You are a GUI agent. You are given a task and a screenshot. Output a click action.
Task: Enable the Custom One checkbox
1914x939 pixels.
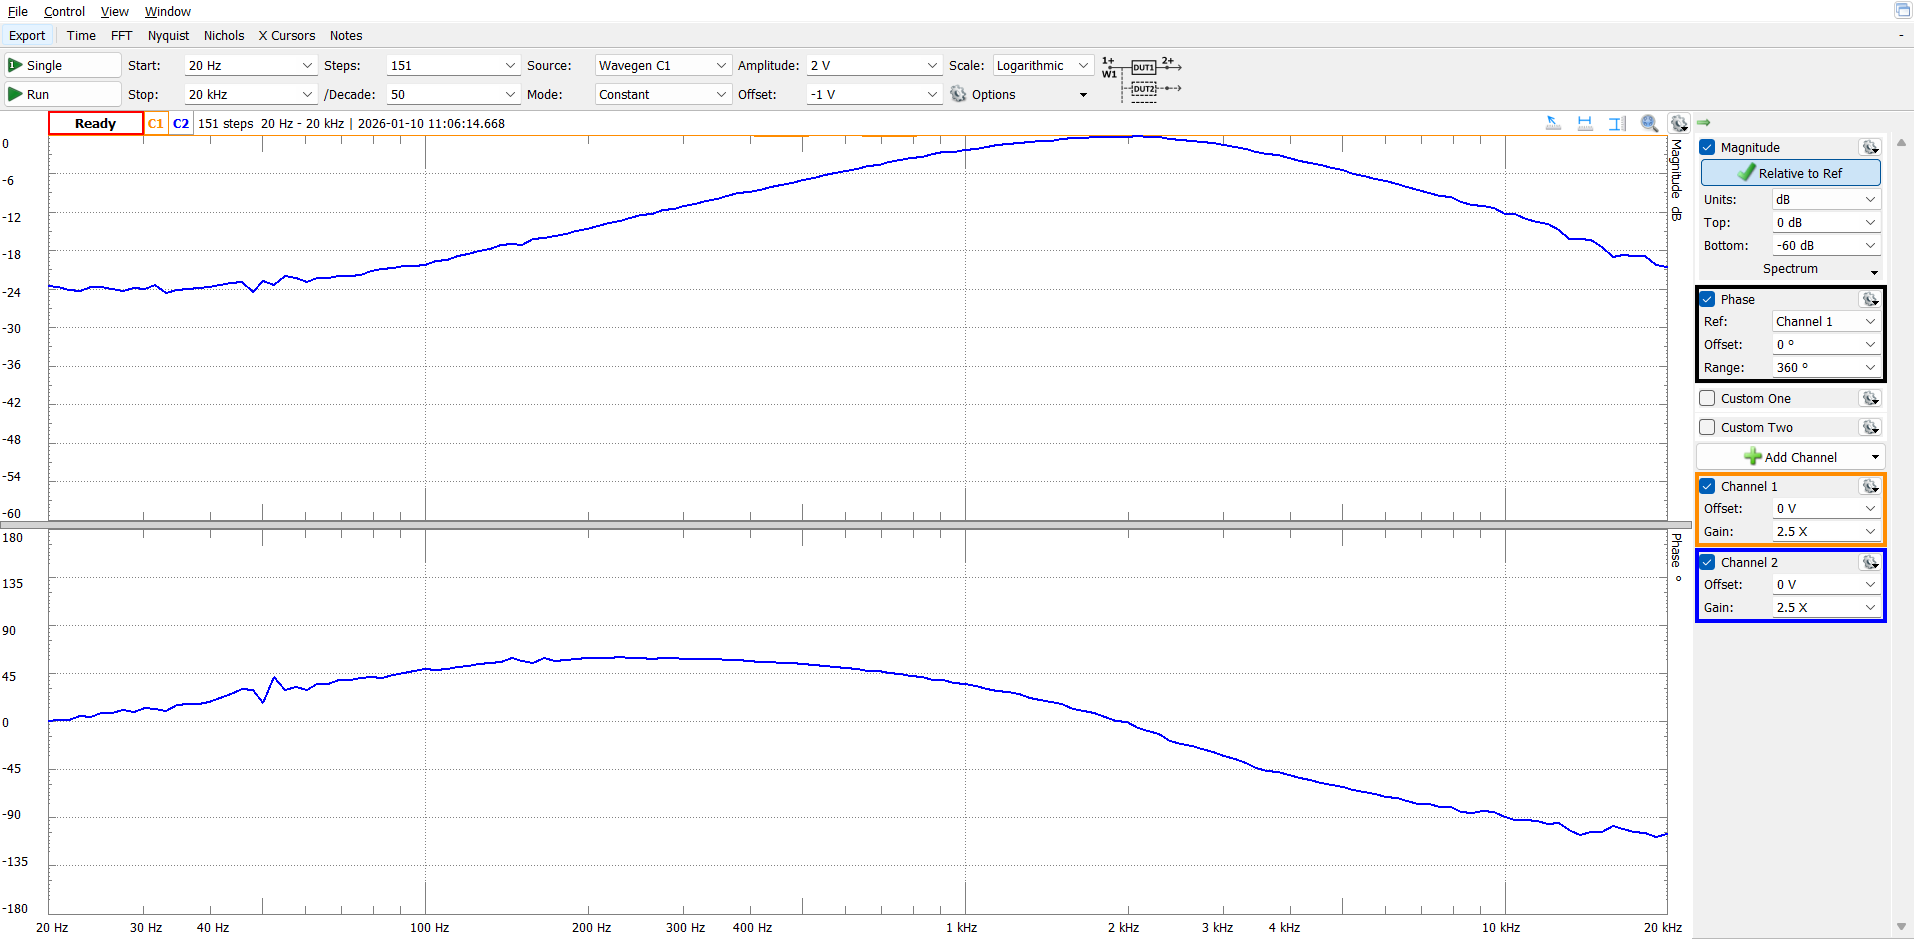click(1708, 398)
